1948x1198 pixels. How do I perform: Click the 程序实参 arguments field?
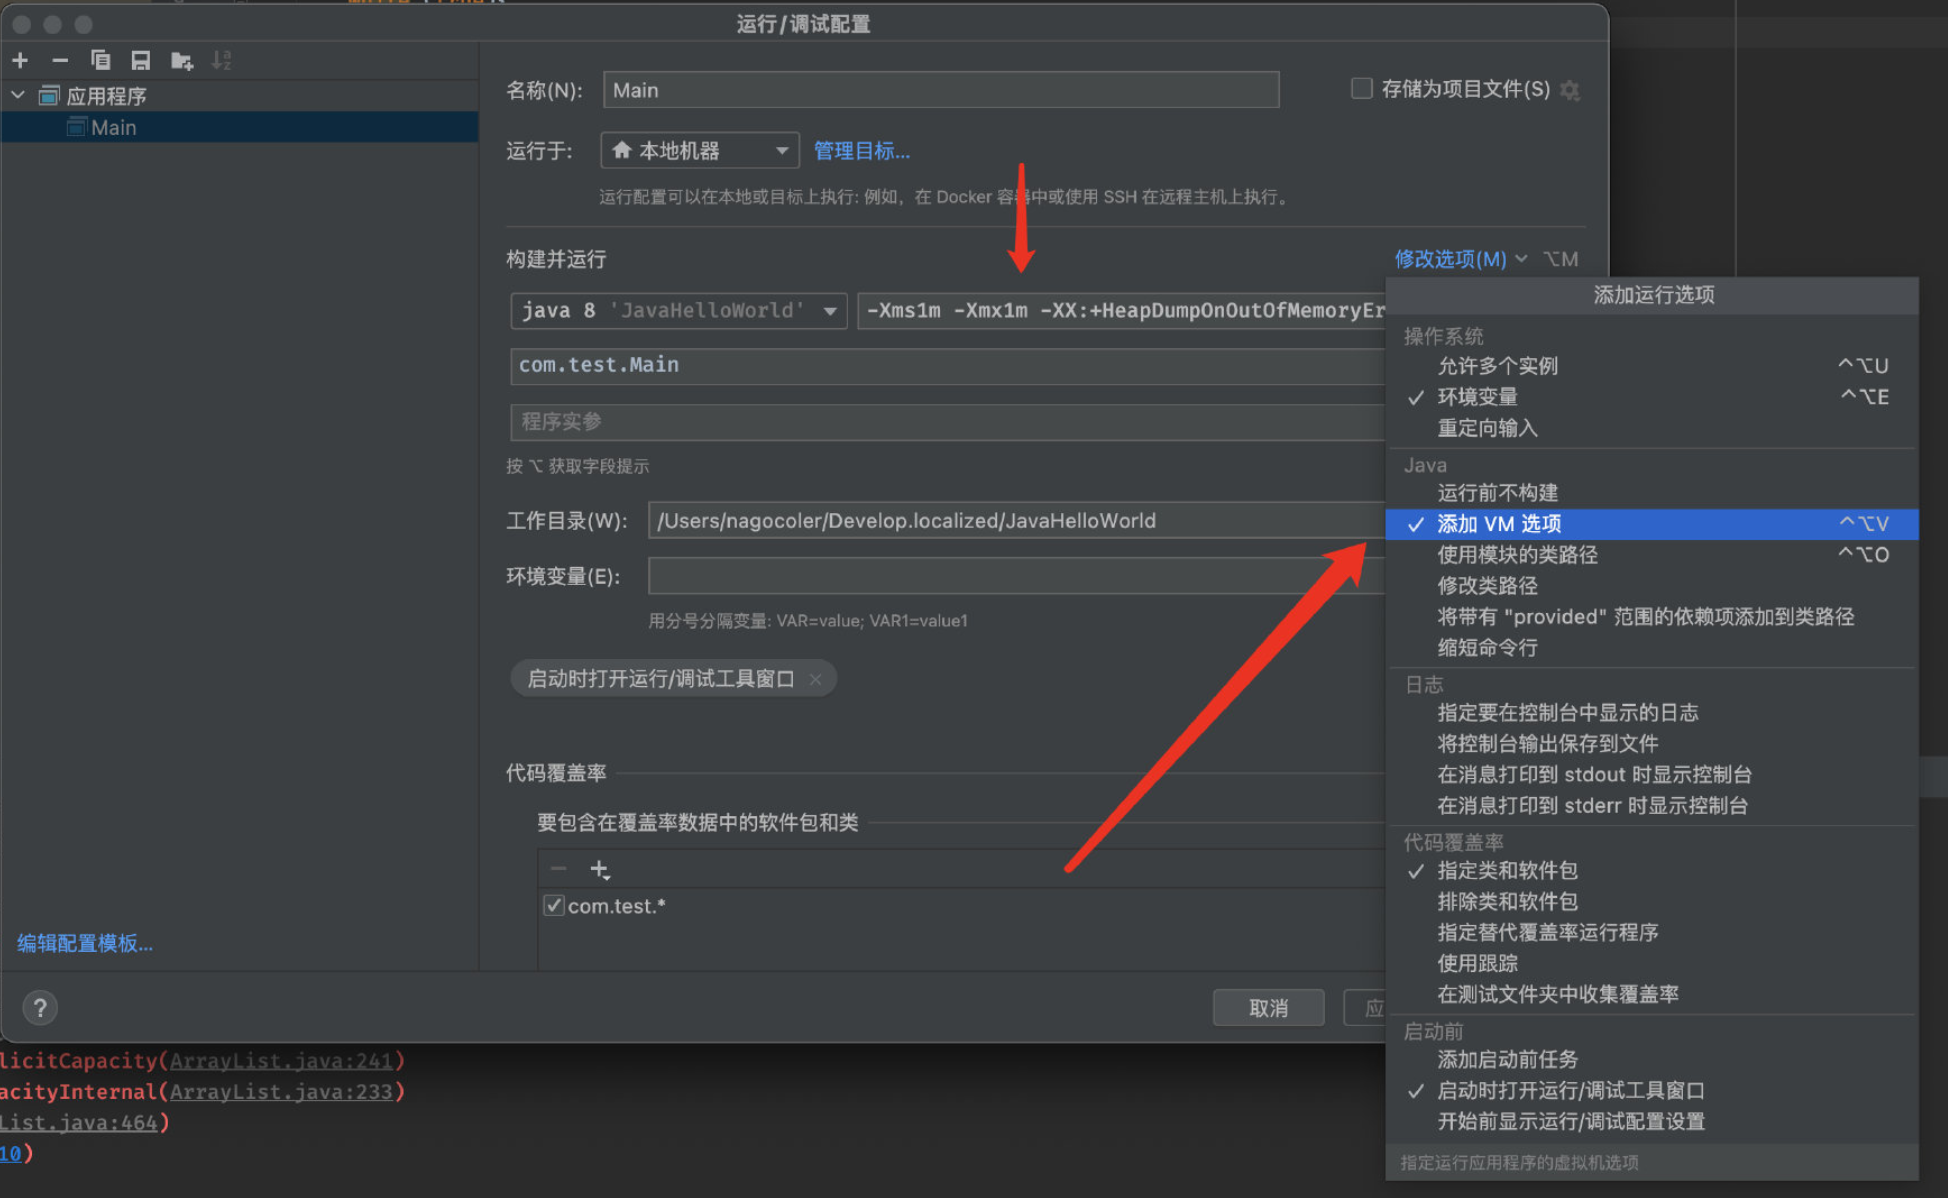pyautogui.click(x=948, y=422)
